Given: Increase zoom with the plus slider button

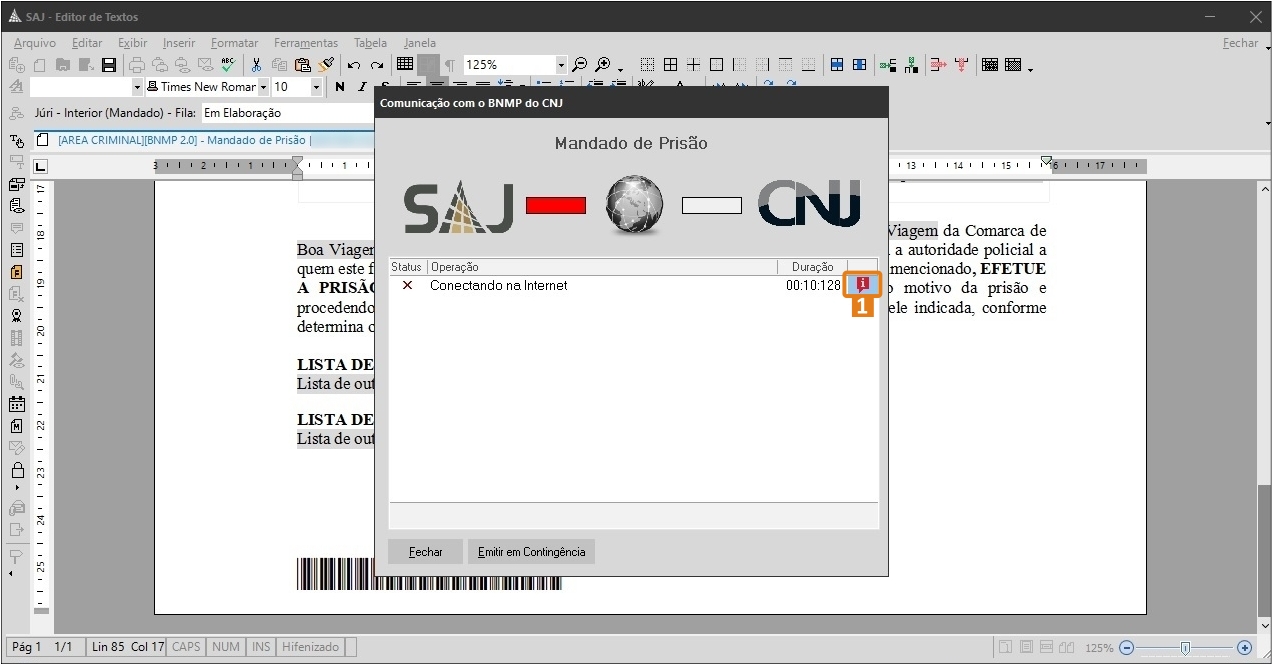Looking at the screenshot, I should (x=1245, y=648).
